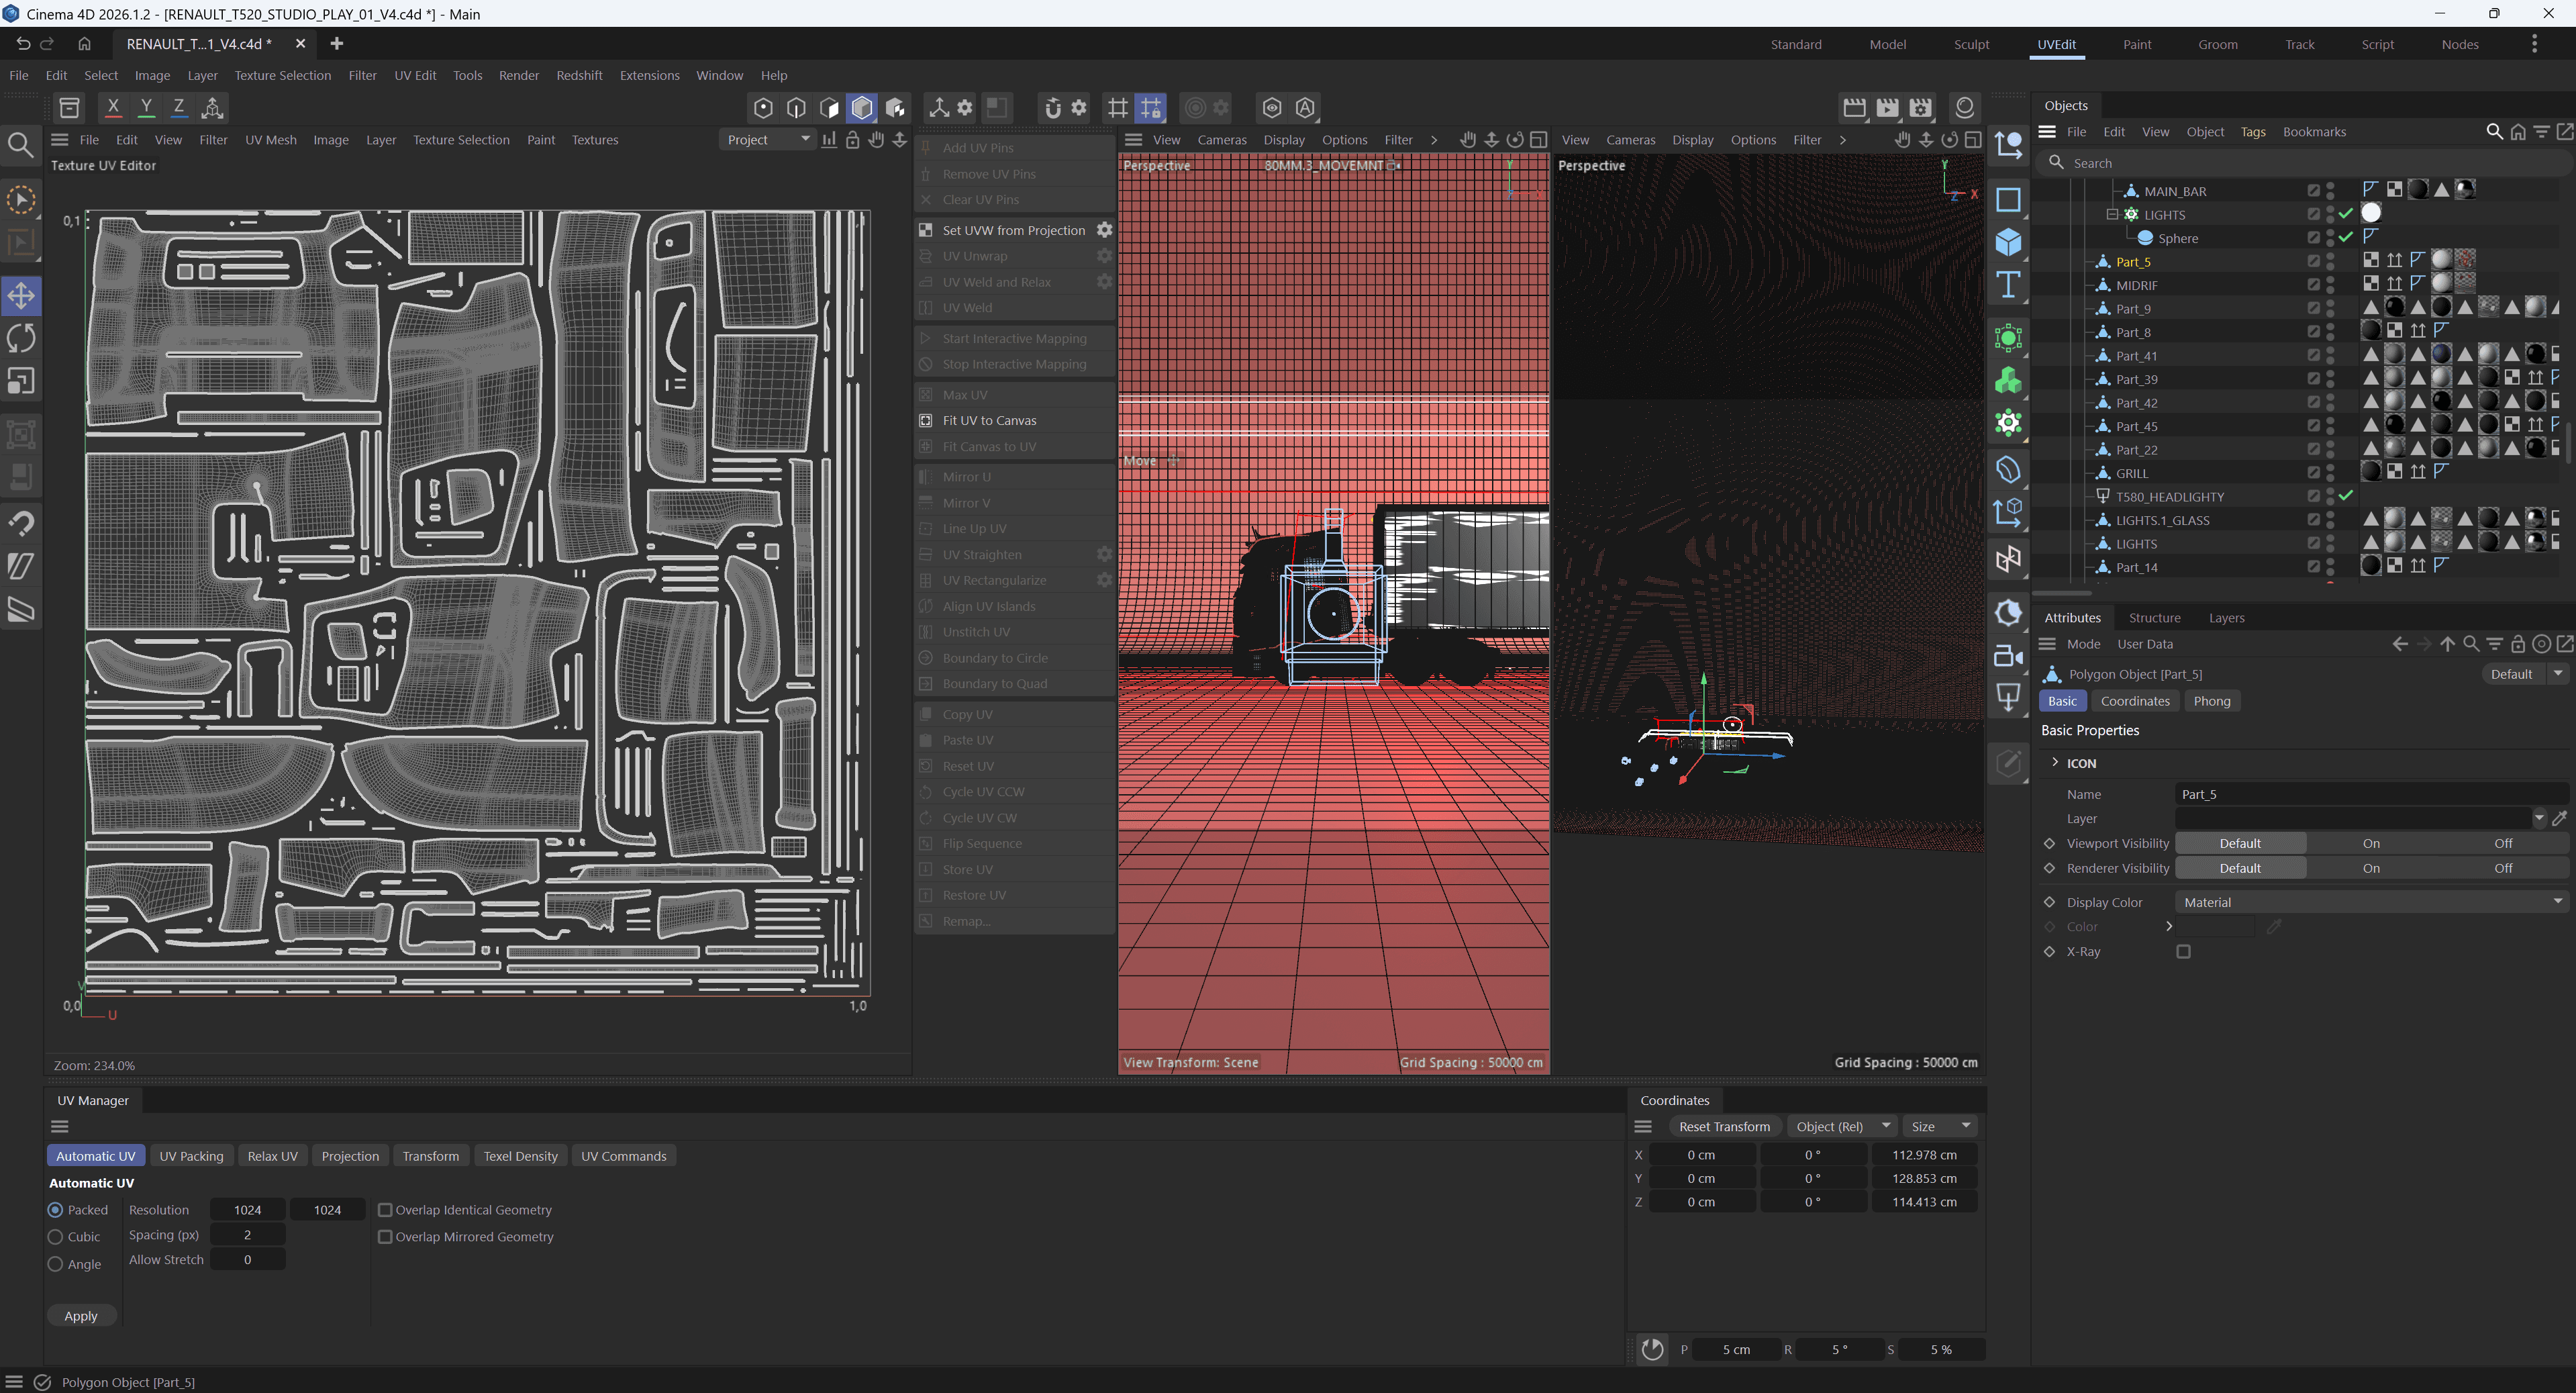Select the Cubic radio option

coord(56,1237)
